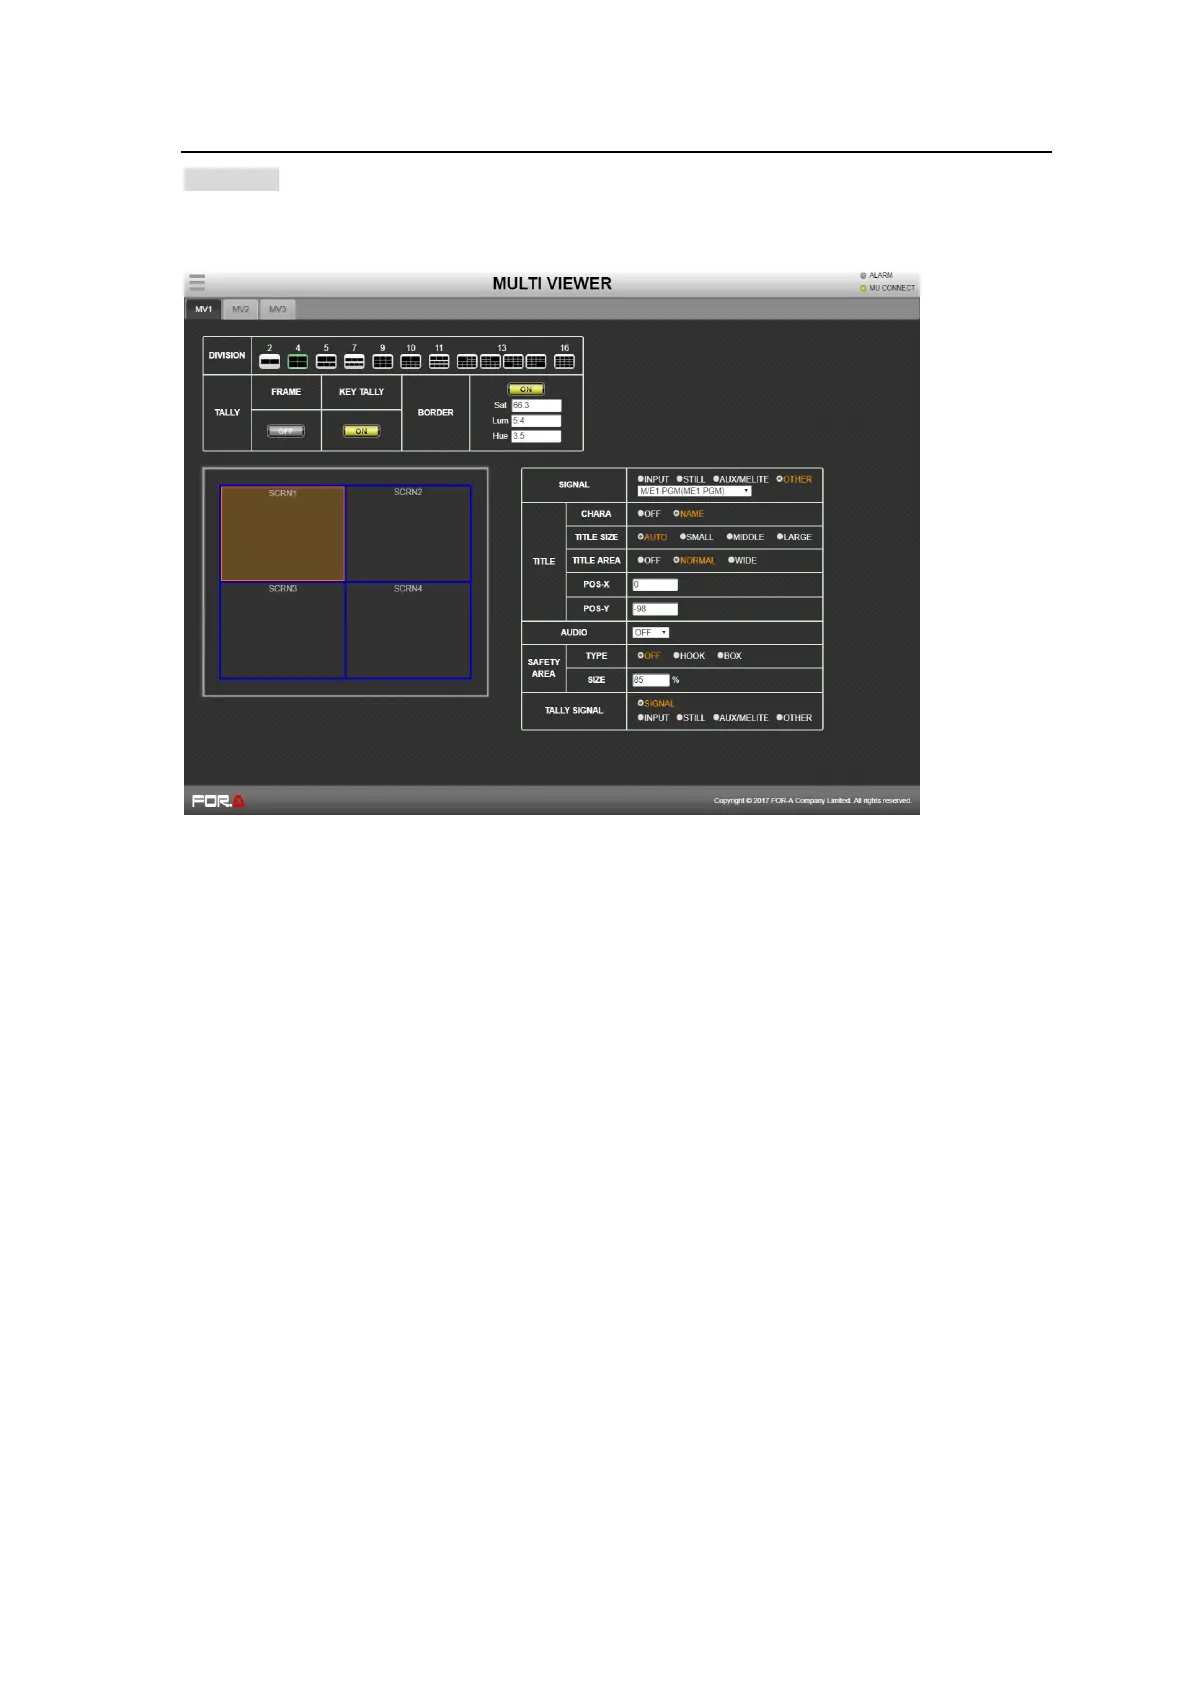Set TITLE AREA to WIDE

pyautogui.click(x=743, y=561)
